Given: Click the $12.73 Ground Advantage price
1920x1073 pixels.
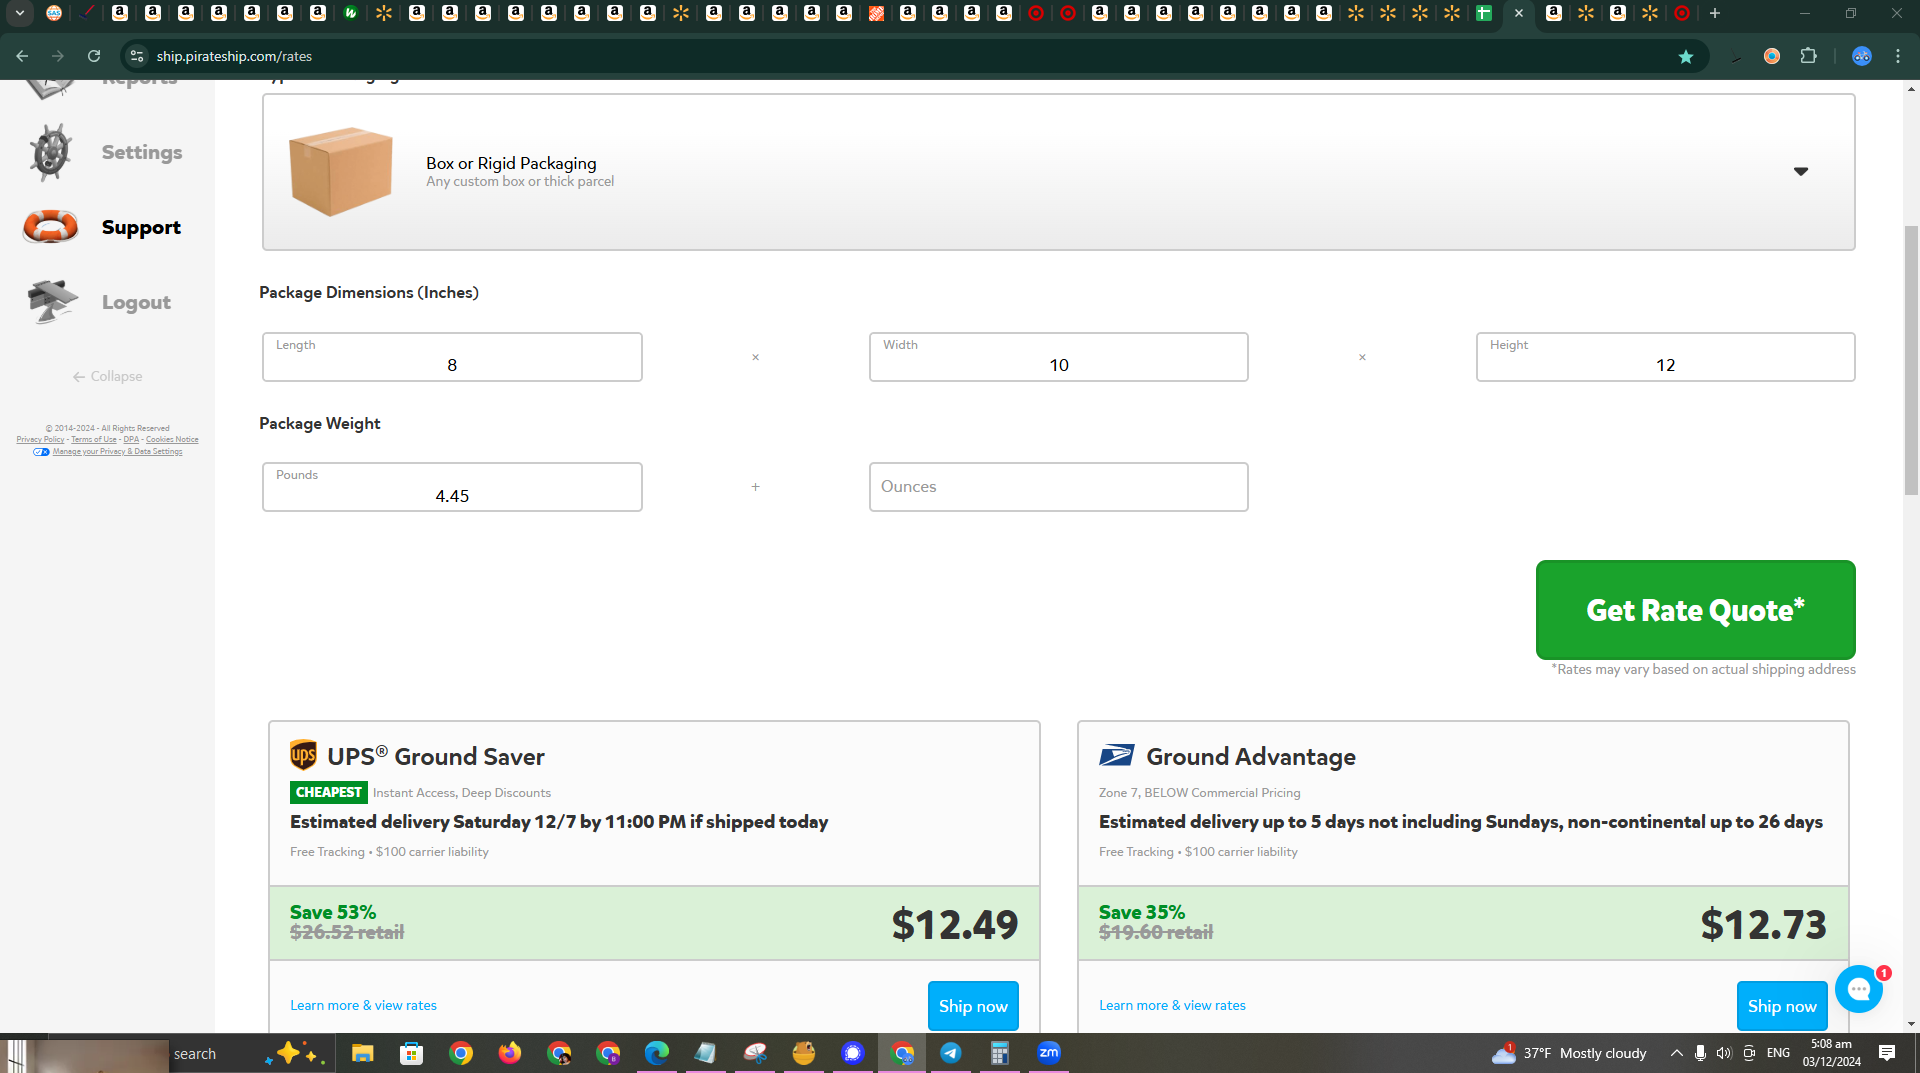Looking at the screenshot, I should coord(1764,924).
